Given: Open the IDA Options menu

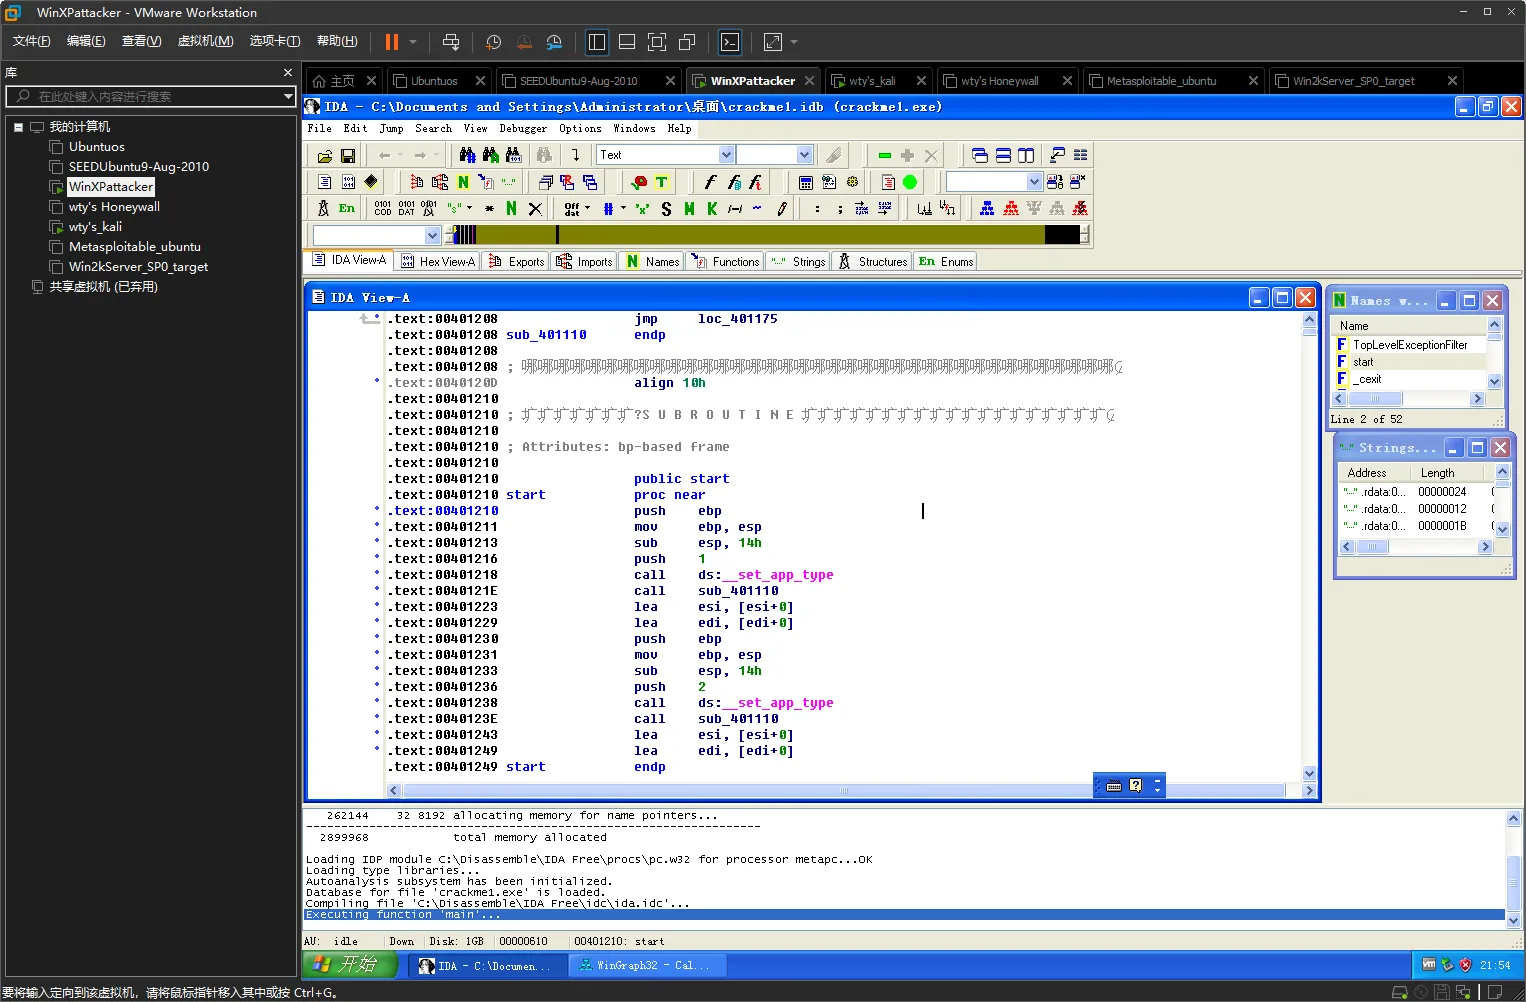Looking at the screenshot, I should [580, 129].
